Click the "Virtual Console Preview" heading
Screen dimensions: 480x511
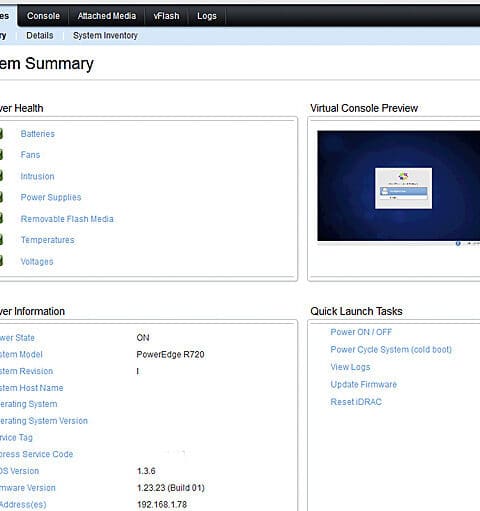364,108
